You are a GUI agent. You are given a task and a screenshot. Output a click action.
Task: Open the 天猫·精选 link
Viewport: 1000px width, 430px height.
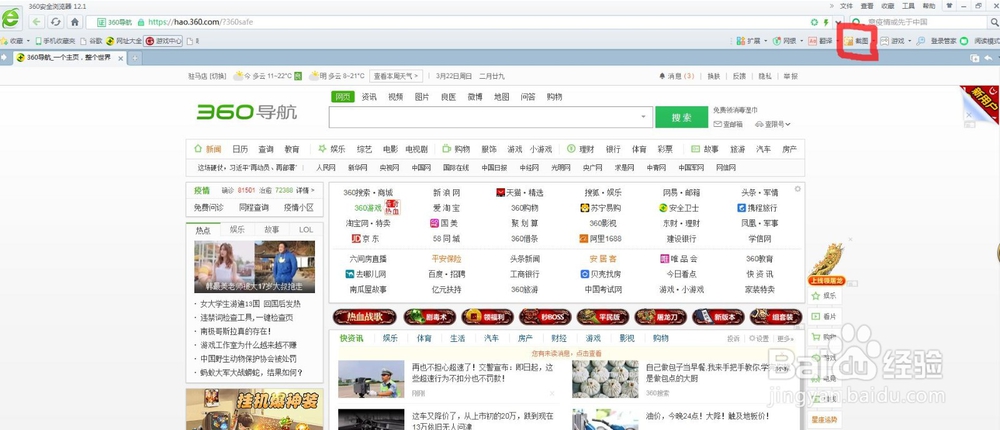coord(520,192)
